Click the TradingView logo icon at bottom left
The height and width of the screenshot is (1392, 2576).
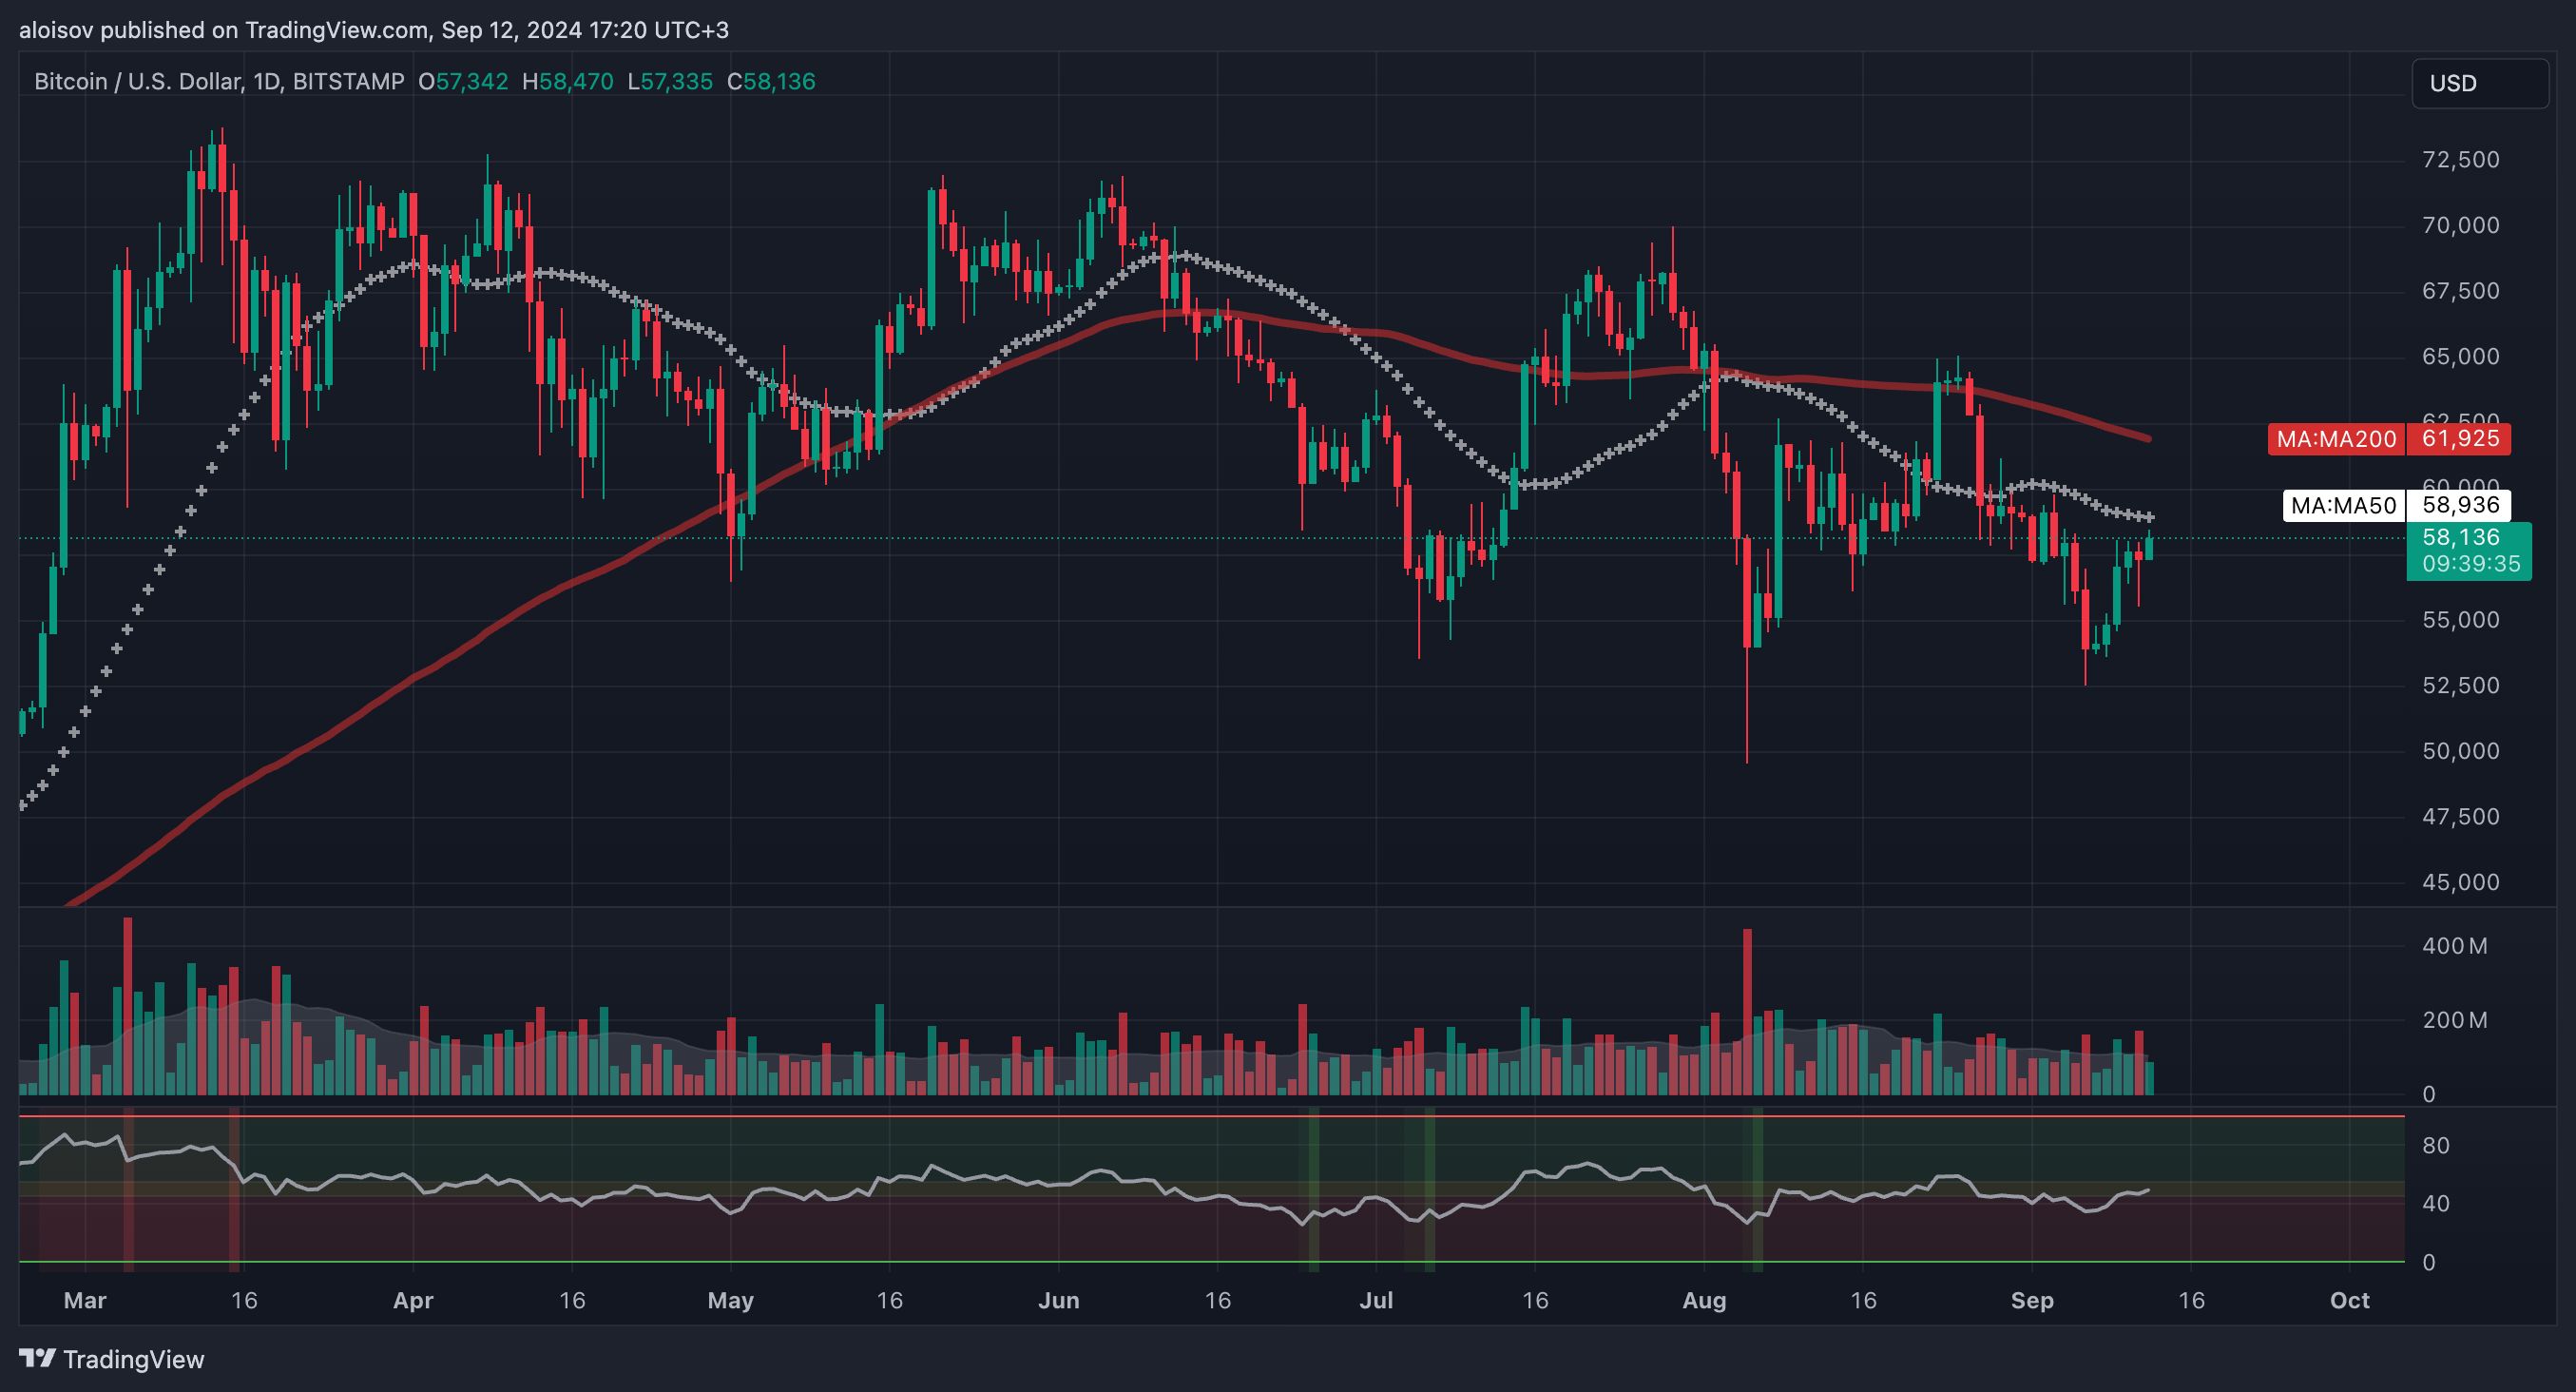pos(38,1358)
